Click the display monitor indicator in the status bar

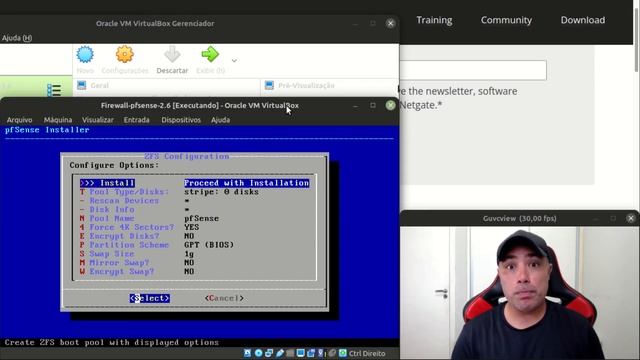[x=300, y=353]
